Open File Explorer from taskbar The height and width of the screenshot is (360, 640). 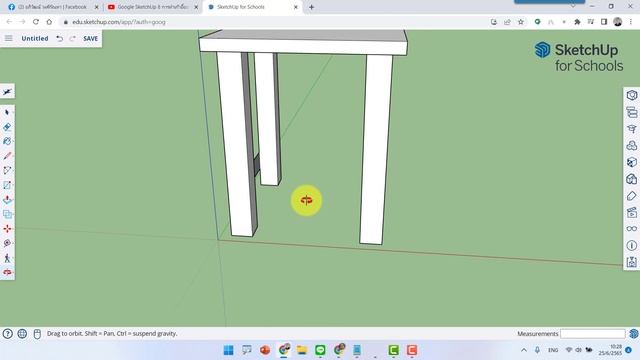(x=302, y=350)
